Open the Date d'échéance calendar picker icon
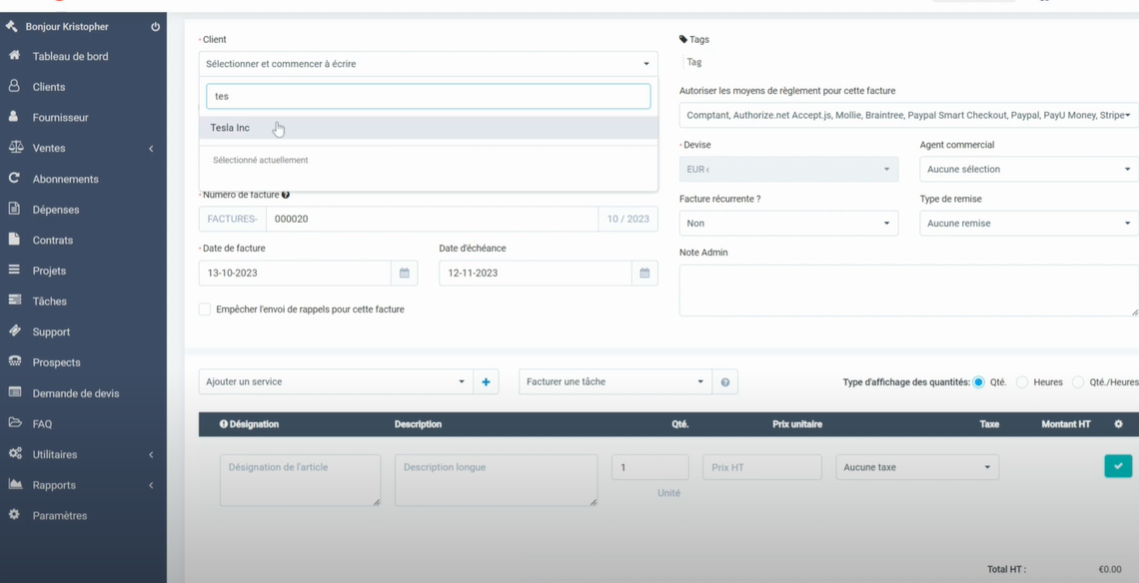 point(645,273)
